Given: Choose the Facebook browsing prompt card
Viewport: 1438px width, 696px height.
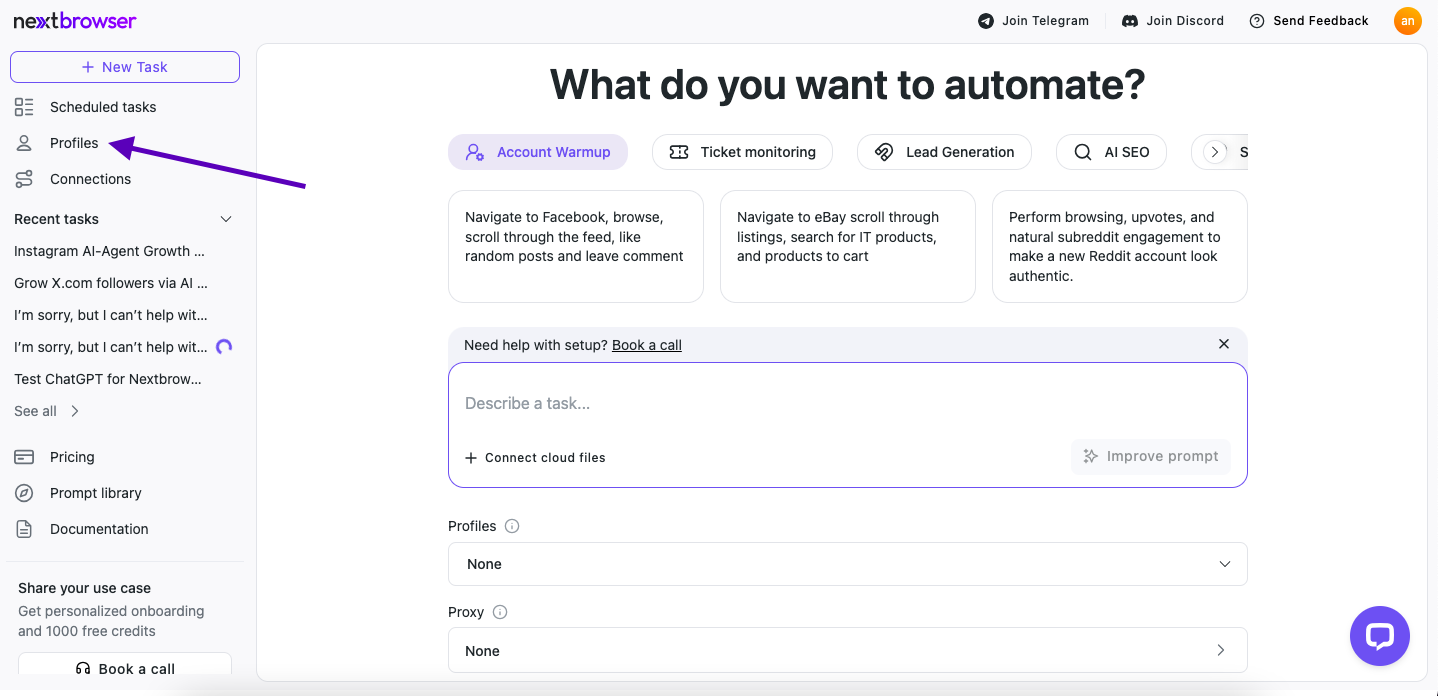Looking at the screenshot, I should 576,246.
